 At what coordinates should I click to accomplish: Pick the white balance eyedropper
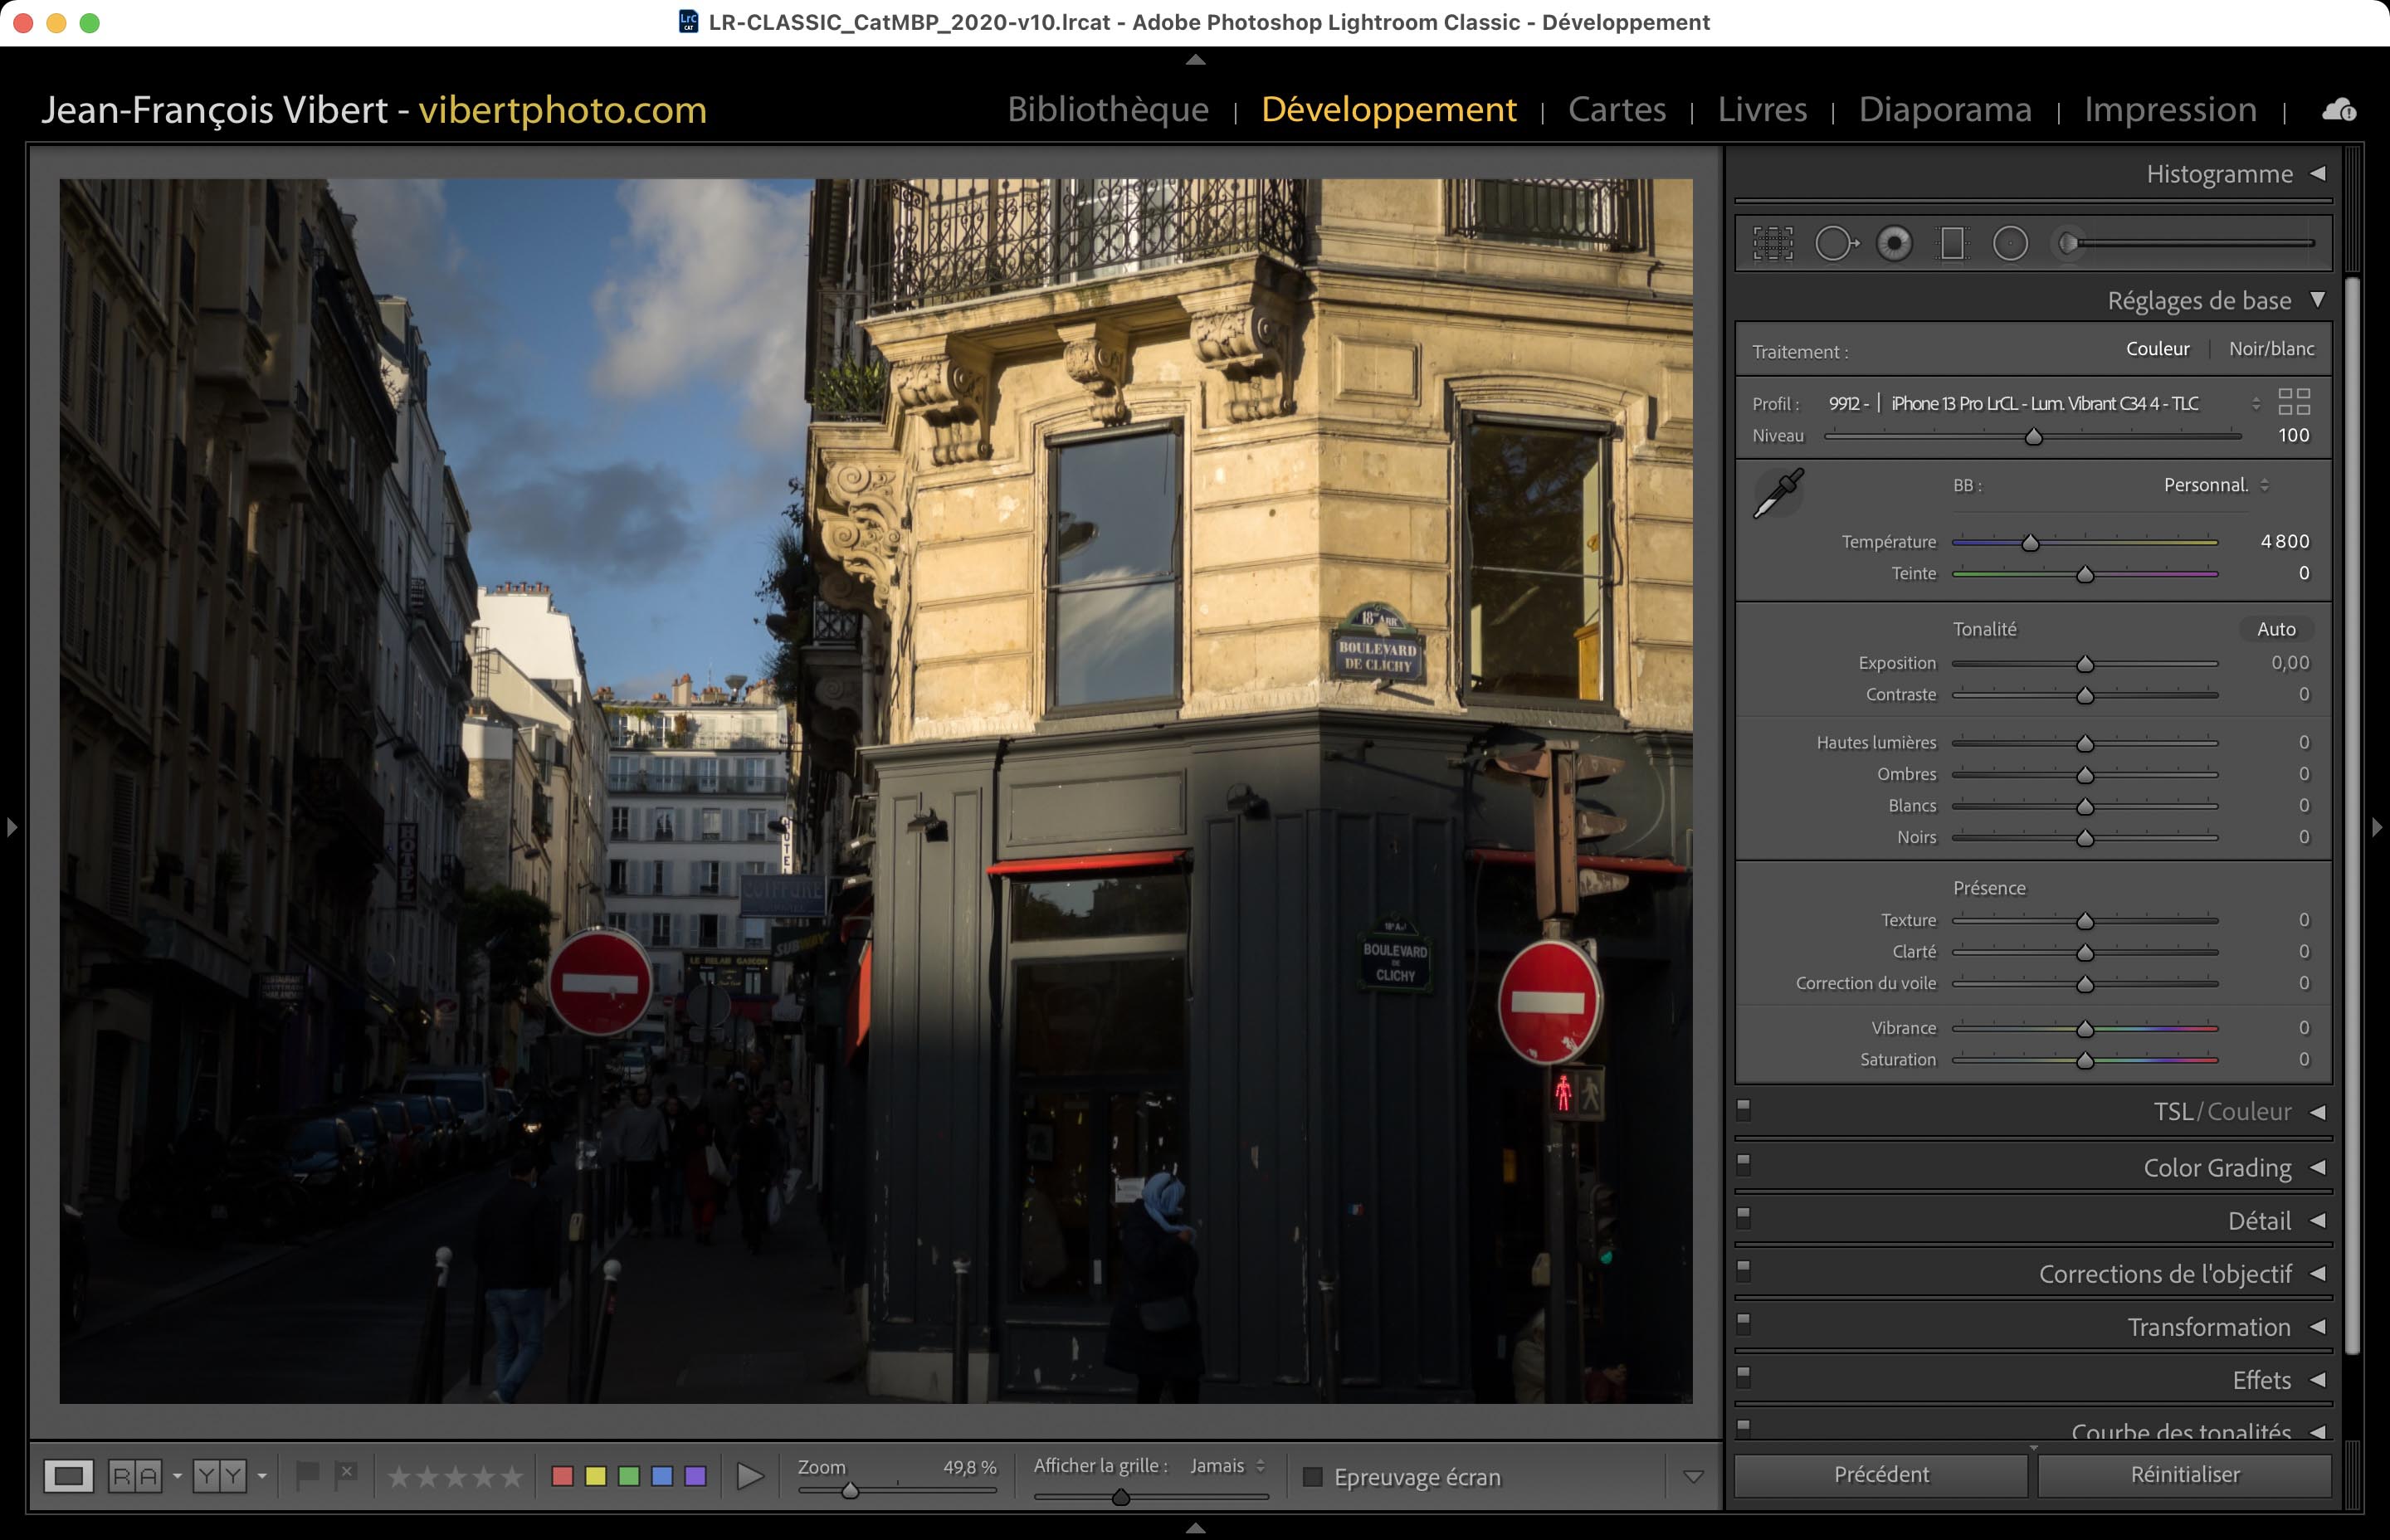tap(1778, 493)
